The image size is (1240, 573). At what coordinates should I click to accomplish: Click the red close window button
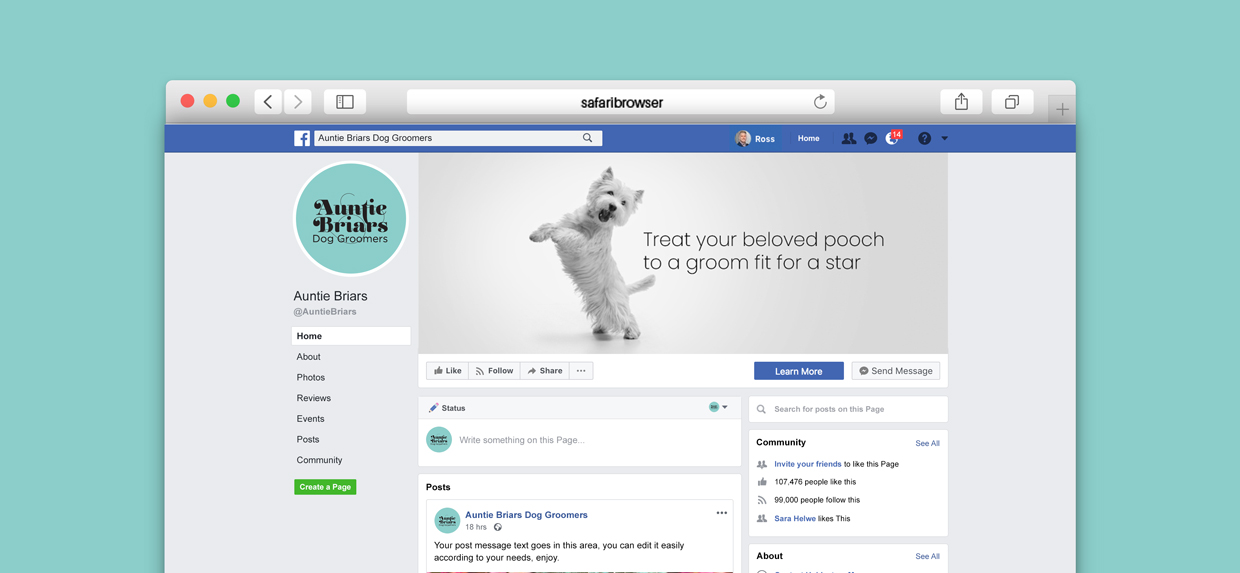click(187, 101)
